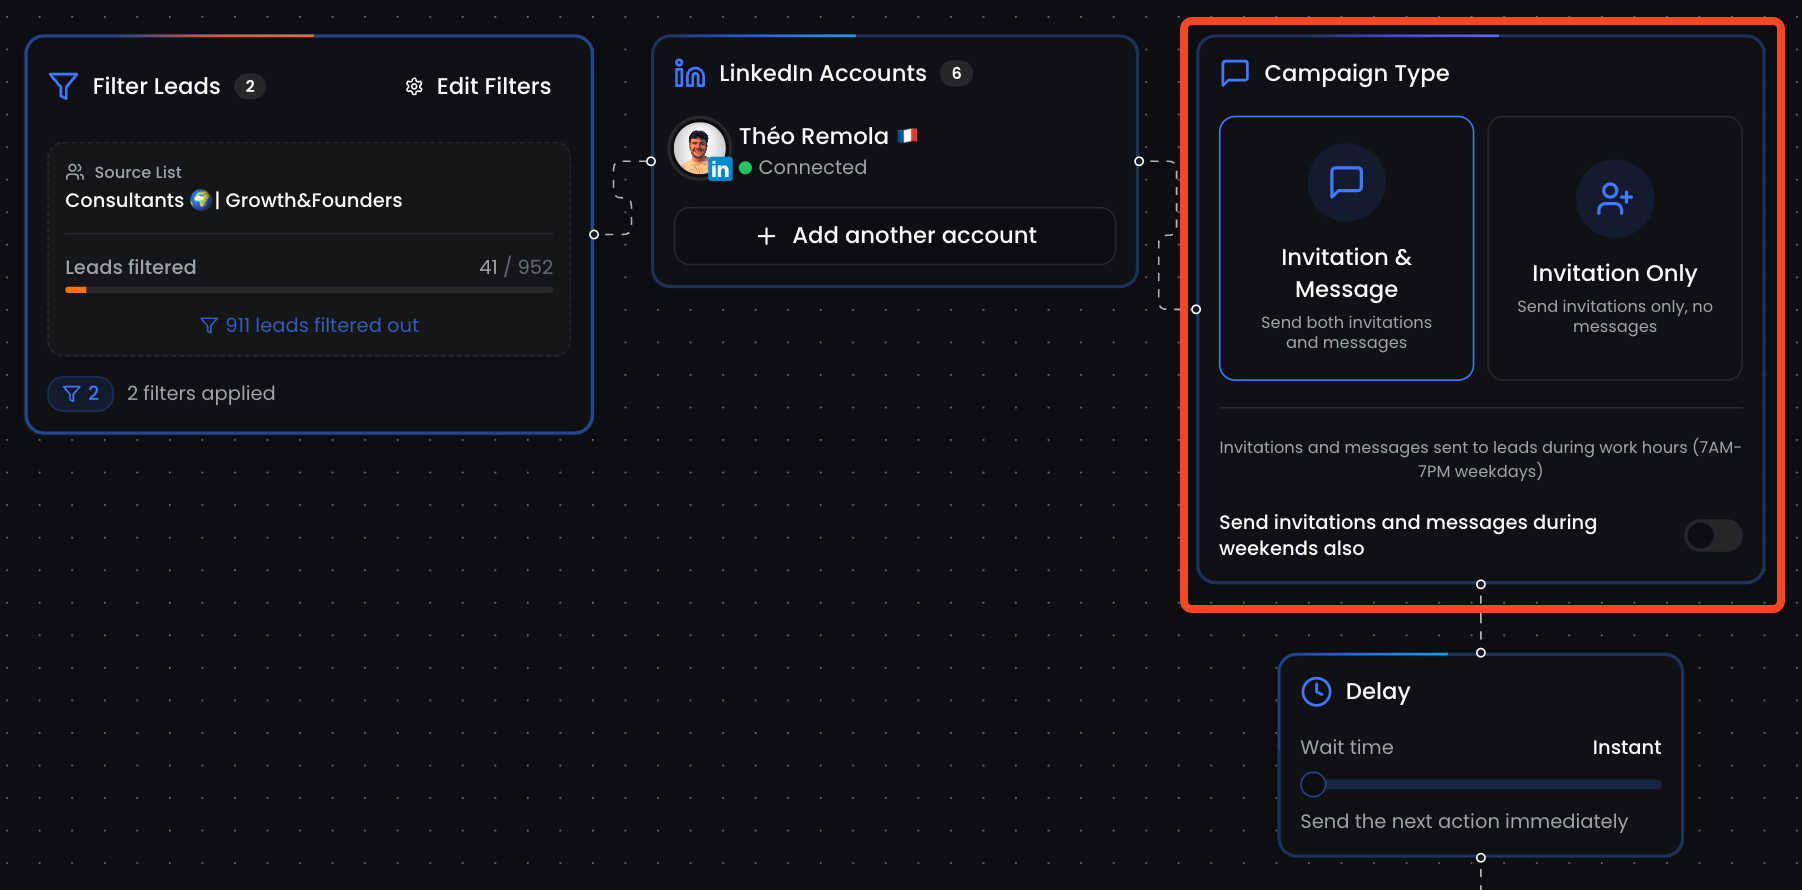The height and width of the screenshot is (890, 1802).
Task: Click the Delay clock icon
Action: (1316, 691)
